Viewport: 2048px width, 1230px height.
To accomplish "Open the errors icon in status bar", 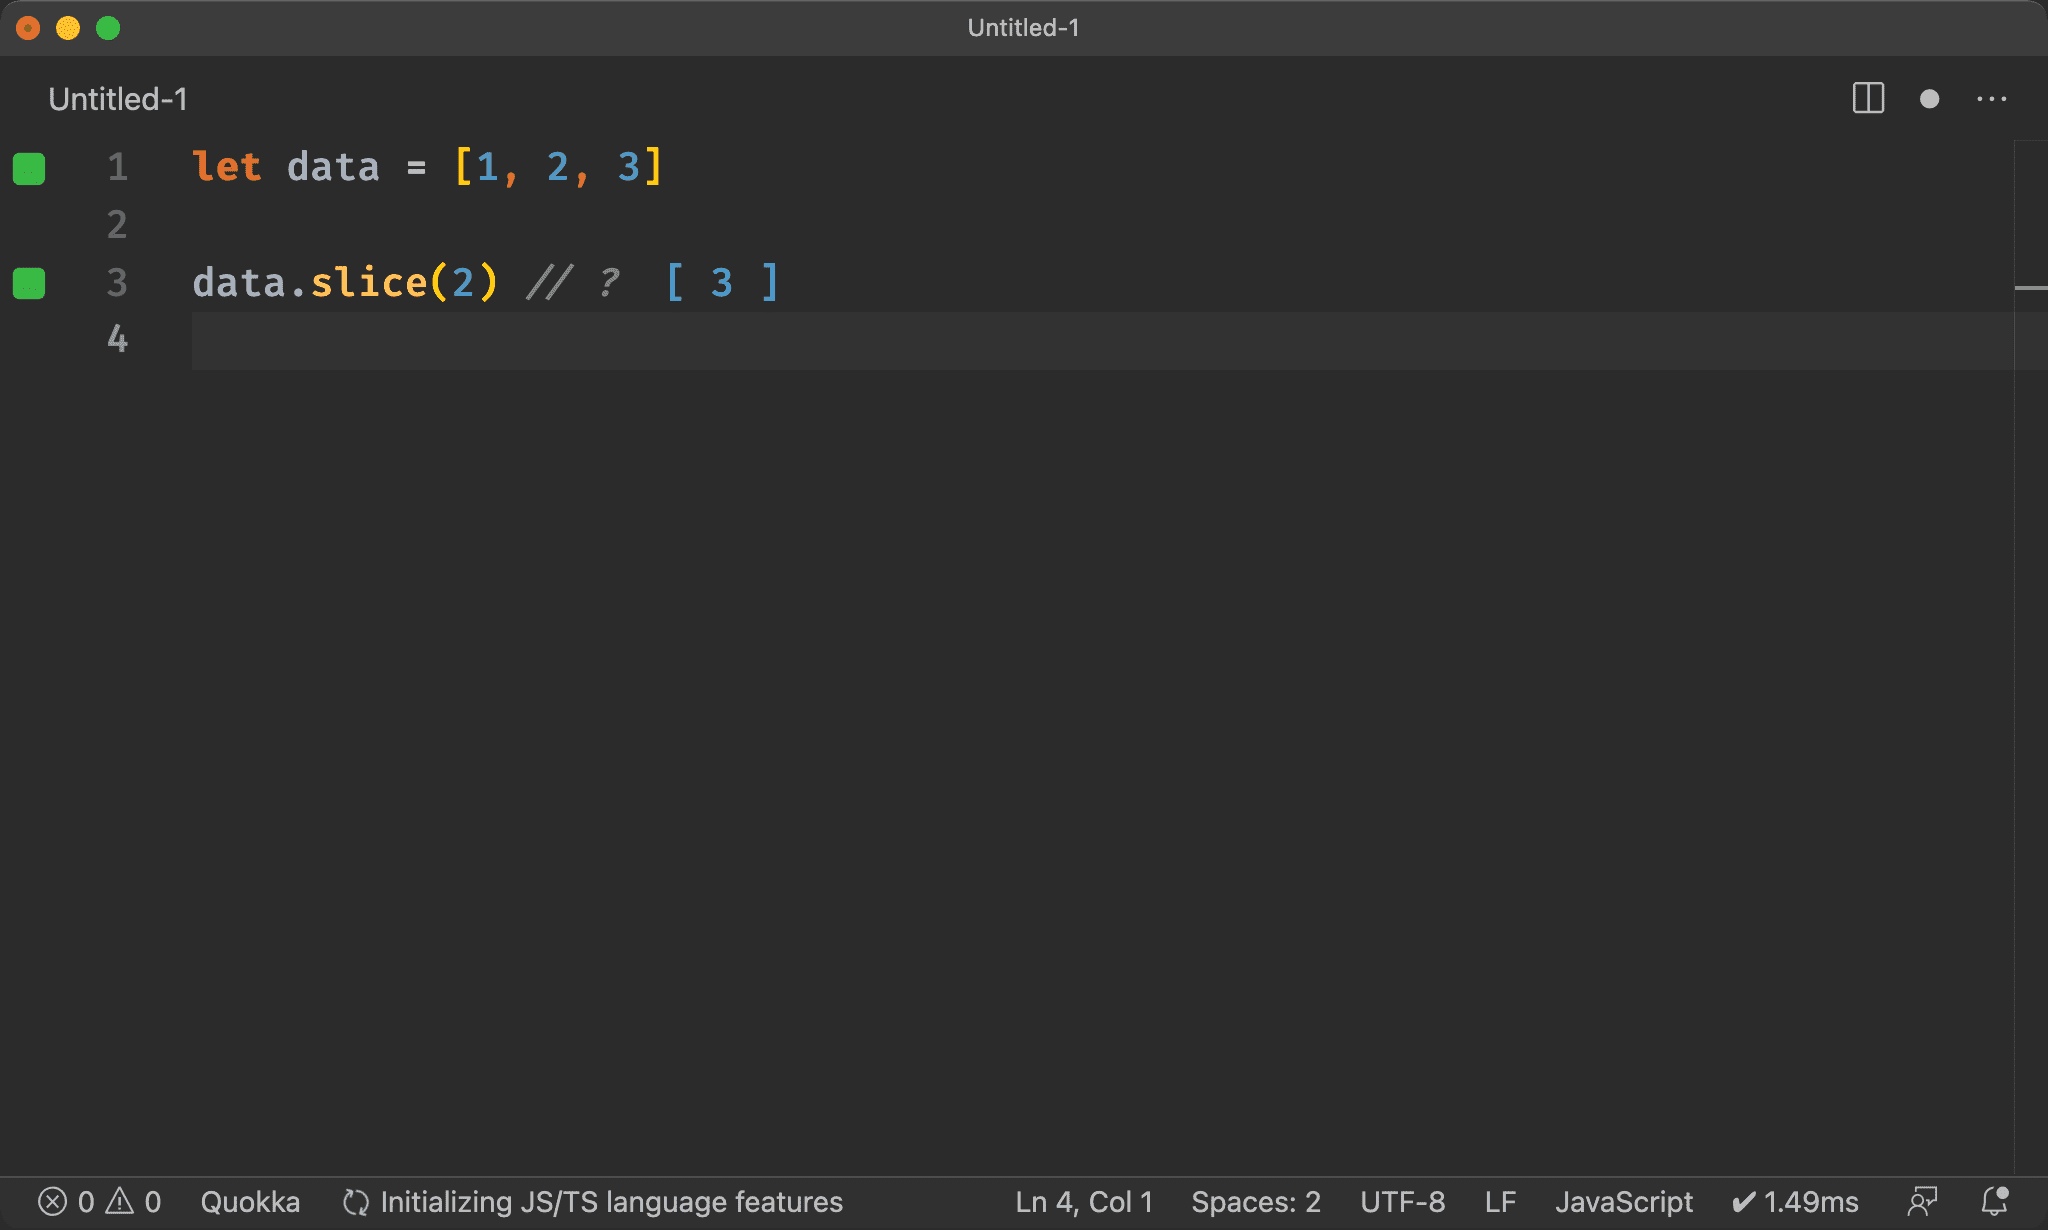I will 52,1201.
